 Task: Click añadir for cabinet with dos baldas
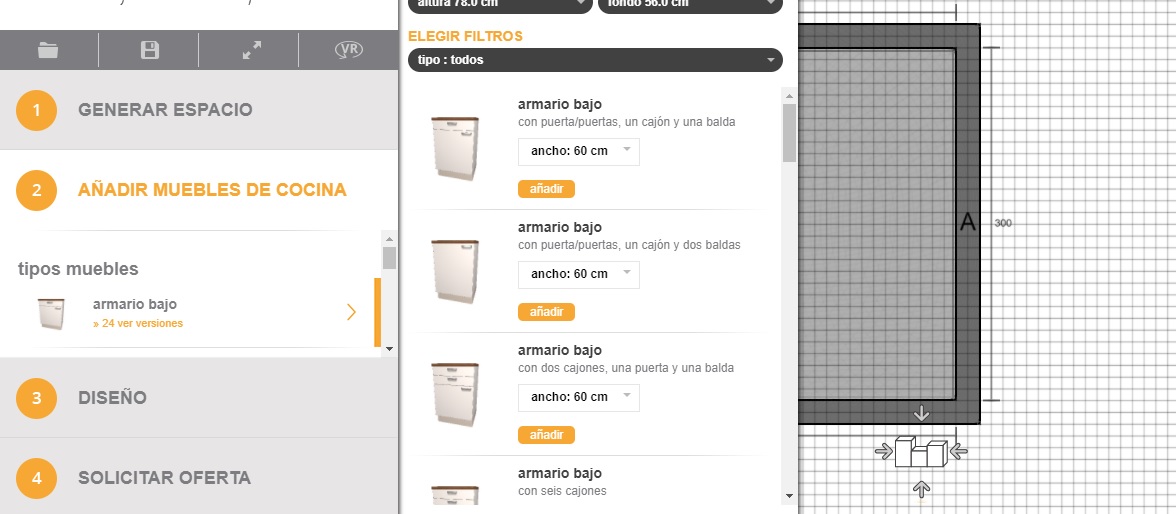pos(546,311)
